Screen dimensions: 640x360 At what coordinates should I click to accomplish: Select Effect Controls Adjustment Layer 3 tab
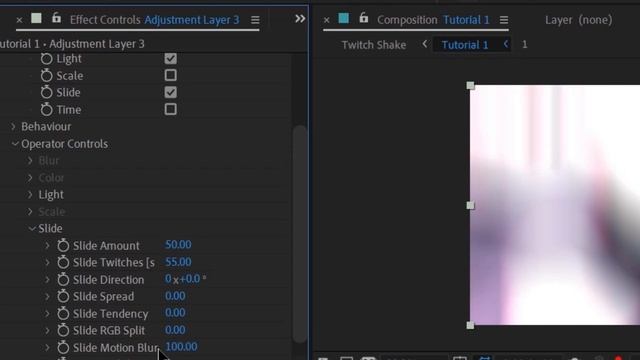click(154, 20)
